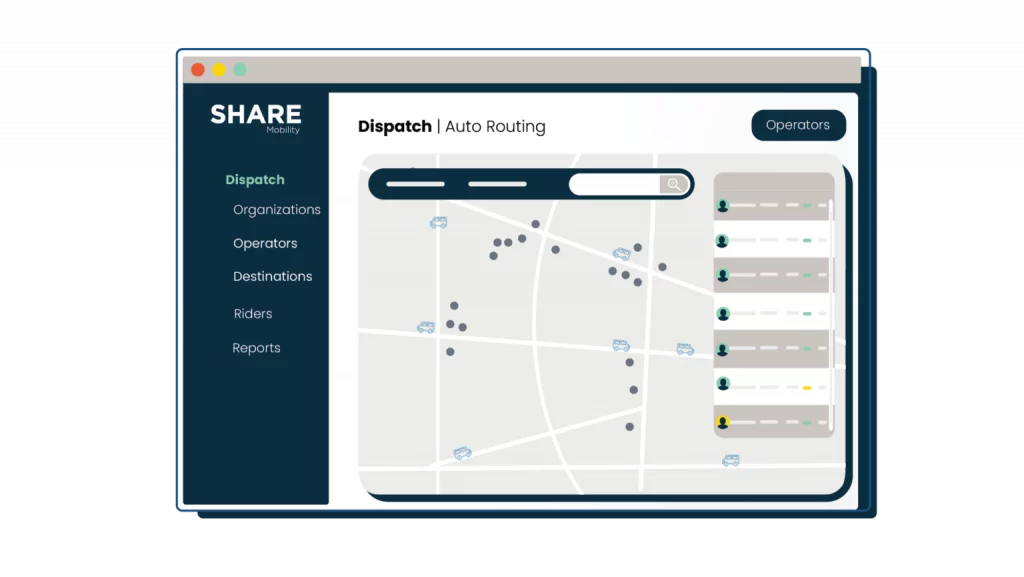Click the SHARE Mobility logo
Screen dimensions: 1024x577
(255, 117)
